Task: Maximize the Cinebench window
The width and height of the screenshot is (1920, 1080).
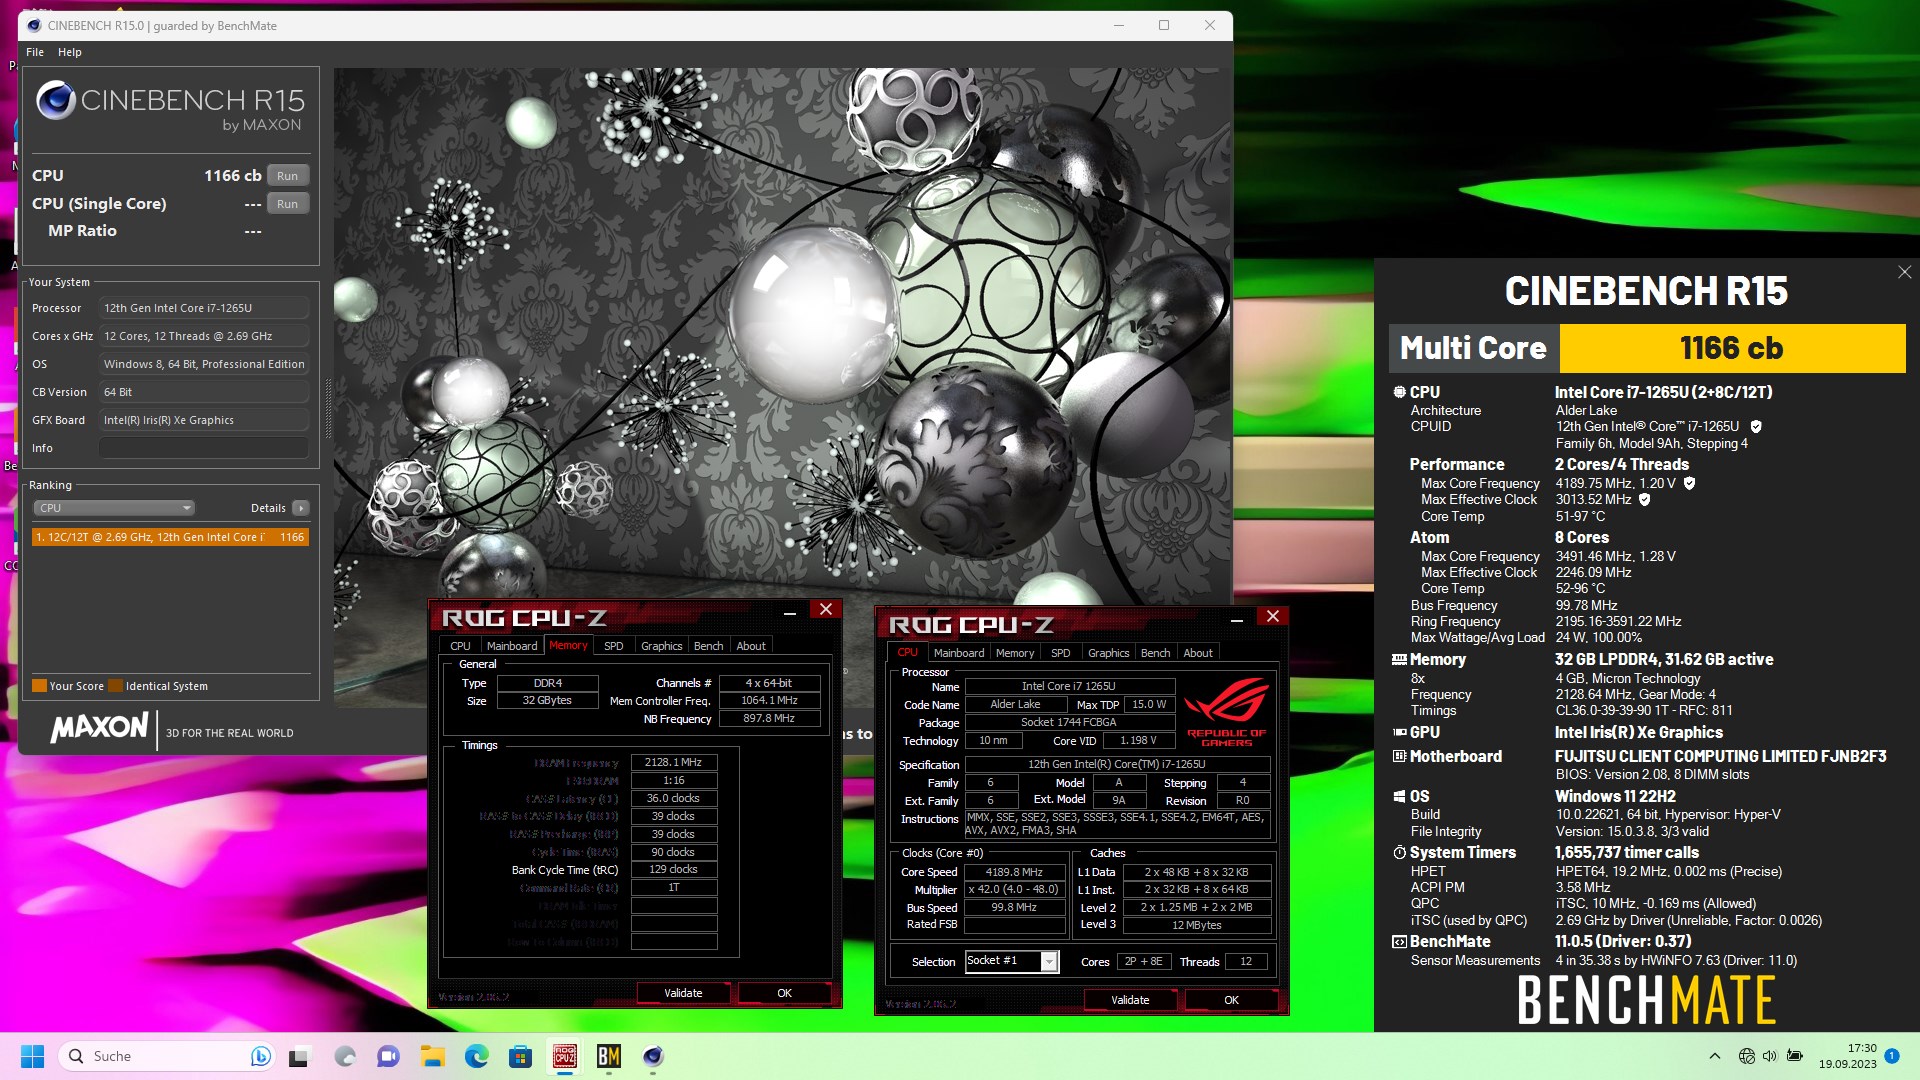Action: point(1164,25)
